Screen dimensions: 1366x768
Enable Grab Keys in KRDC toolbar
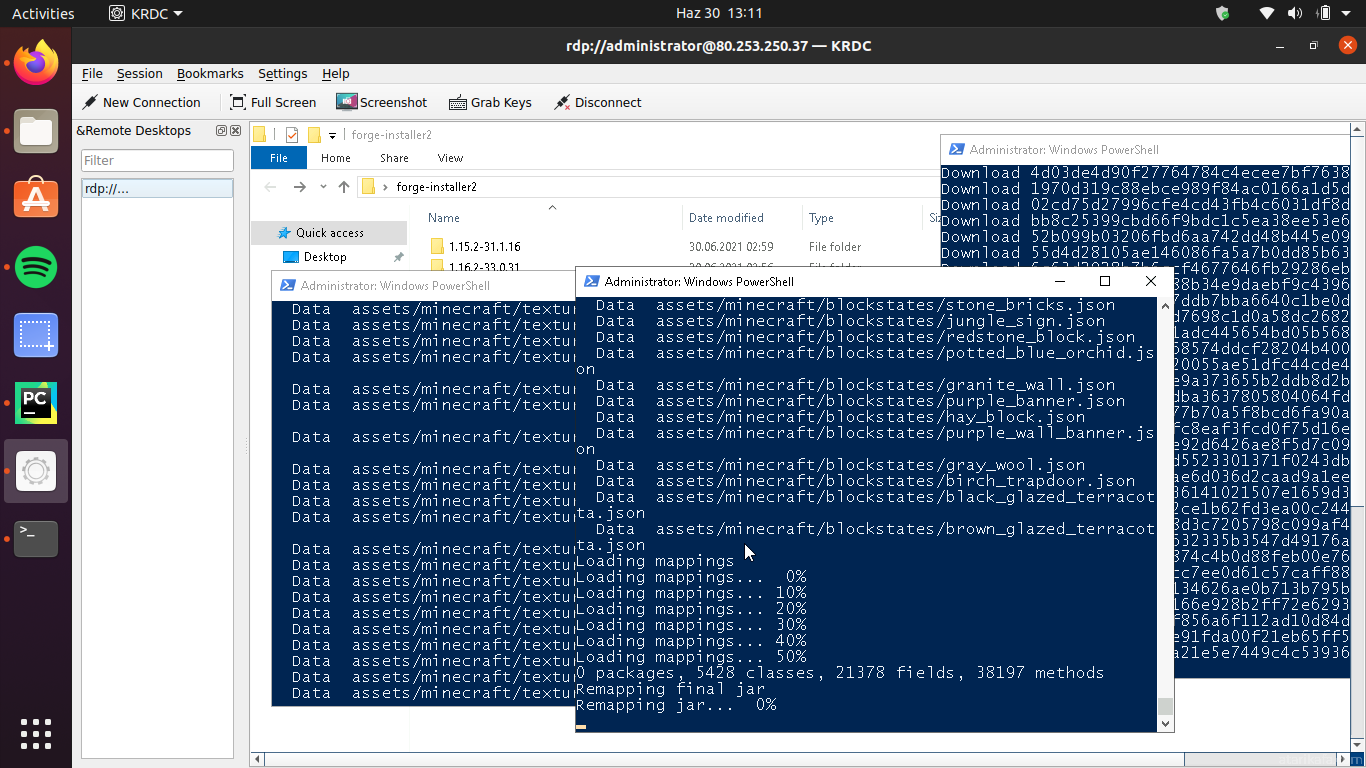(490, 102)
